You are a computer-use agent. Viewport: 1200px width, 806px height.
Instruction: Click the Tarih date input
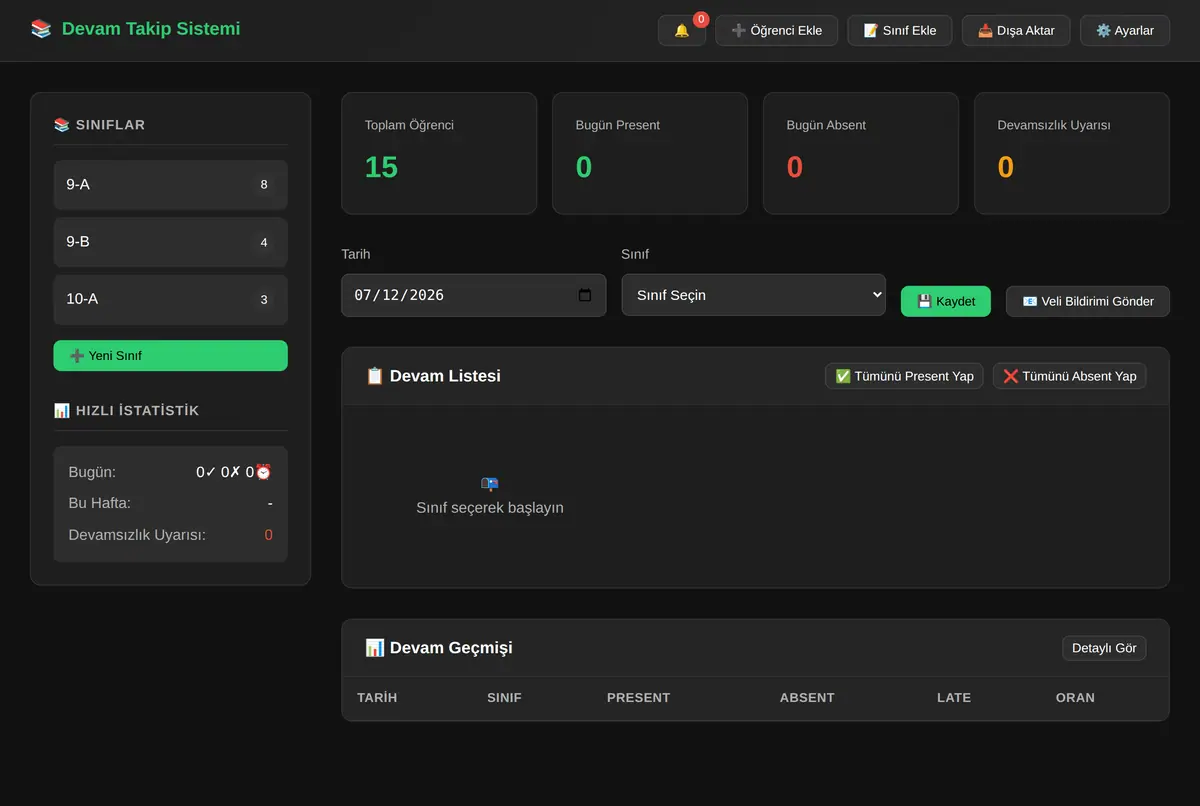coord(473,295)
